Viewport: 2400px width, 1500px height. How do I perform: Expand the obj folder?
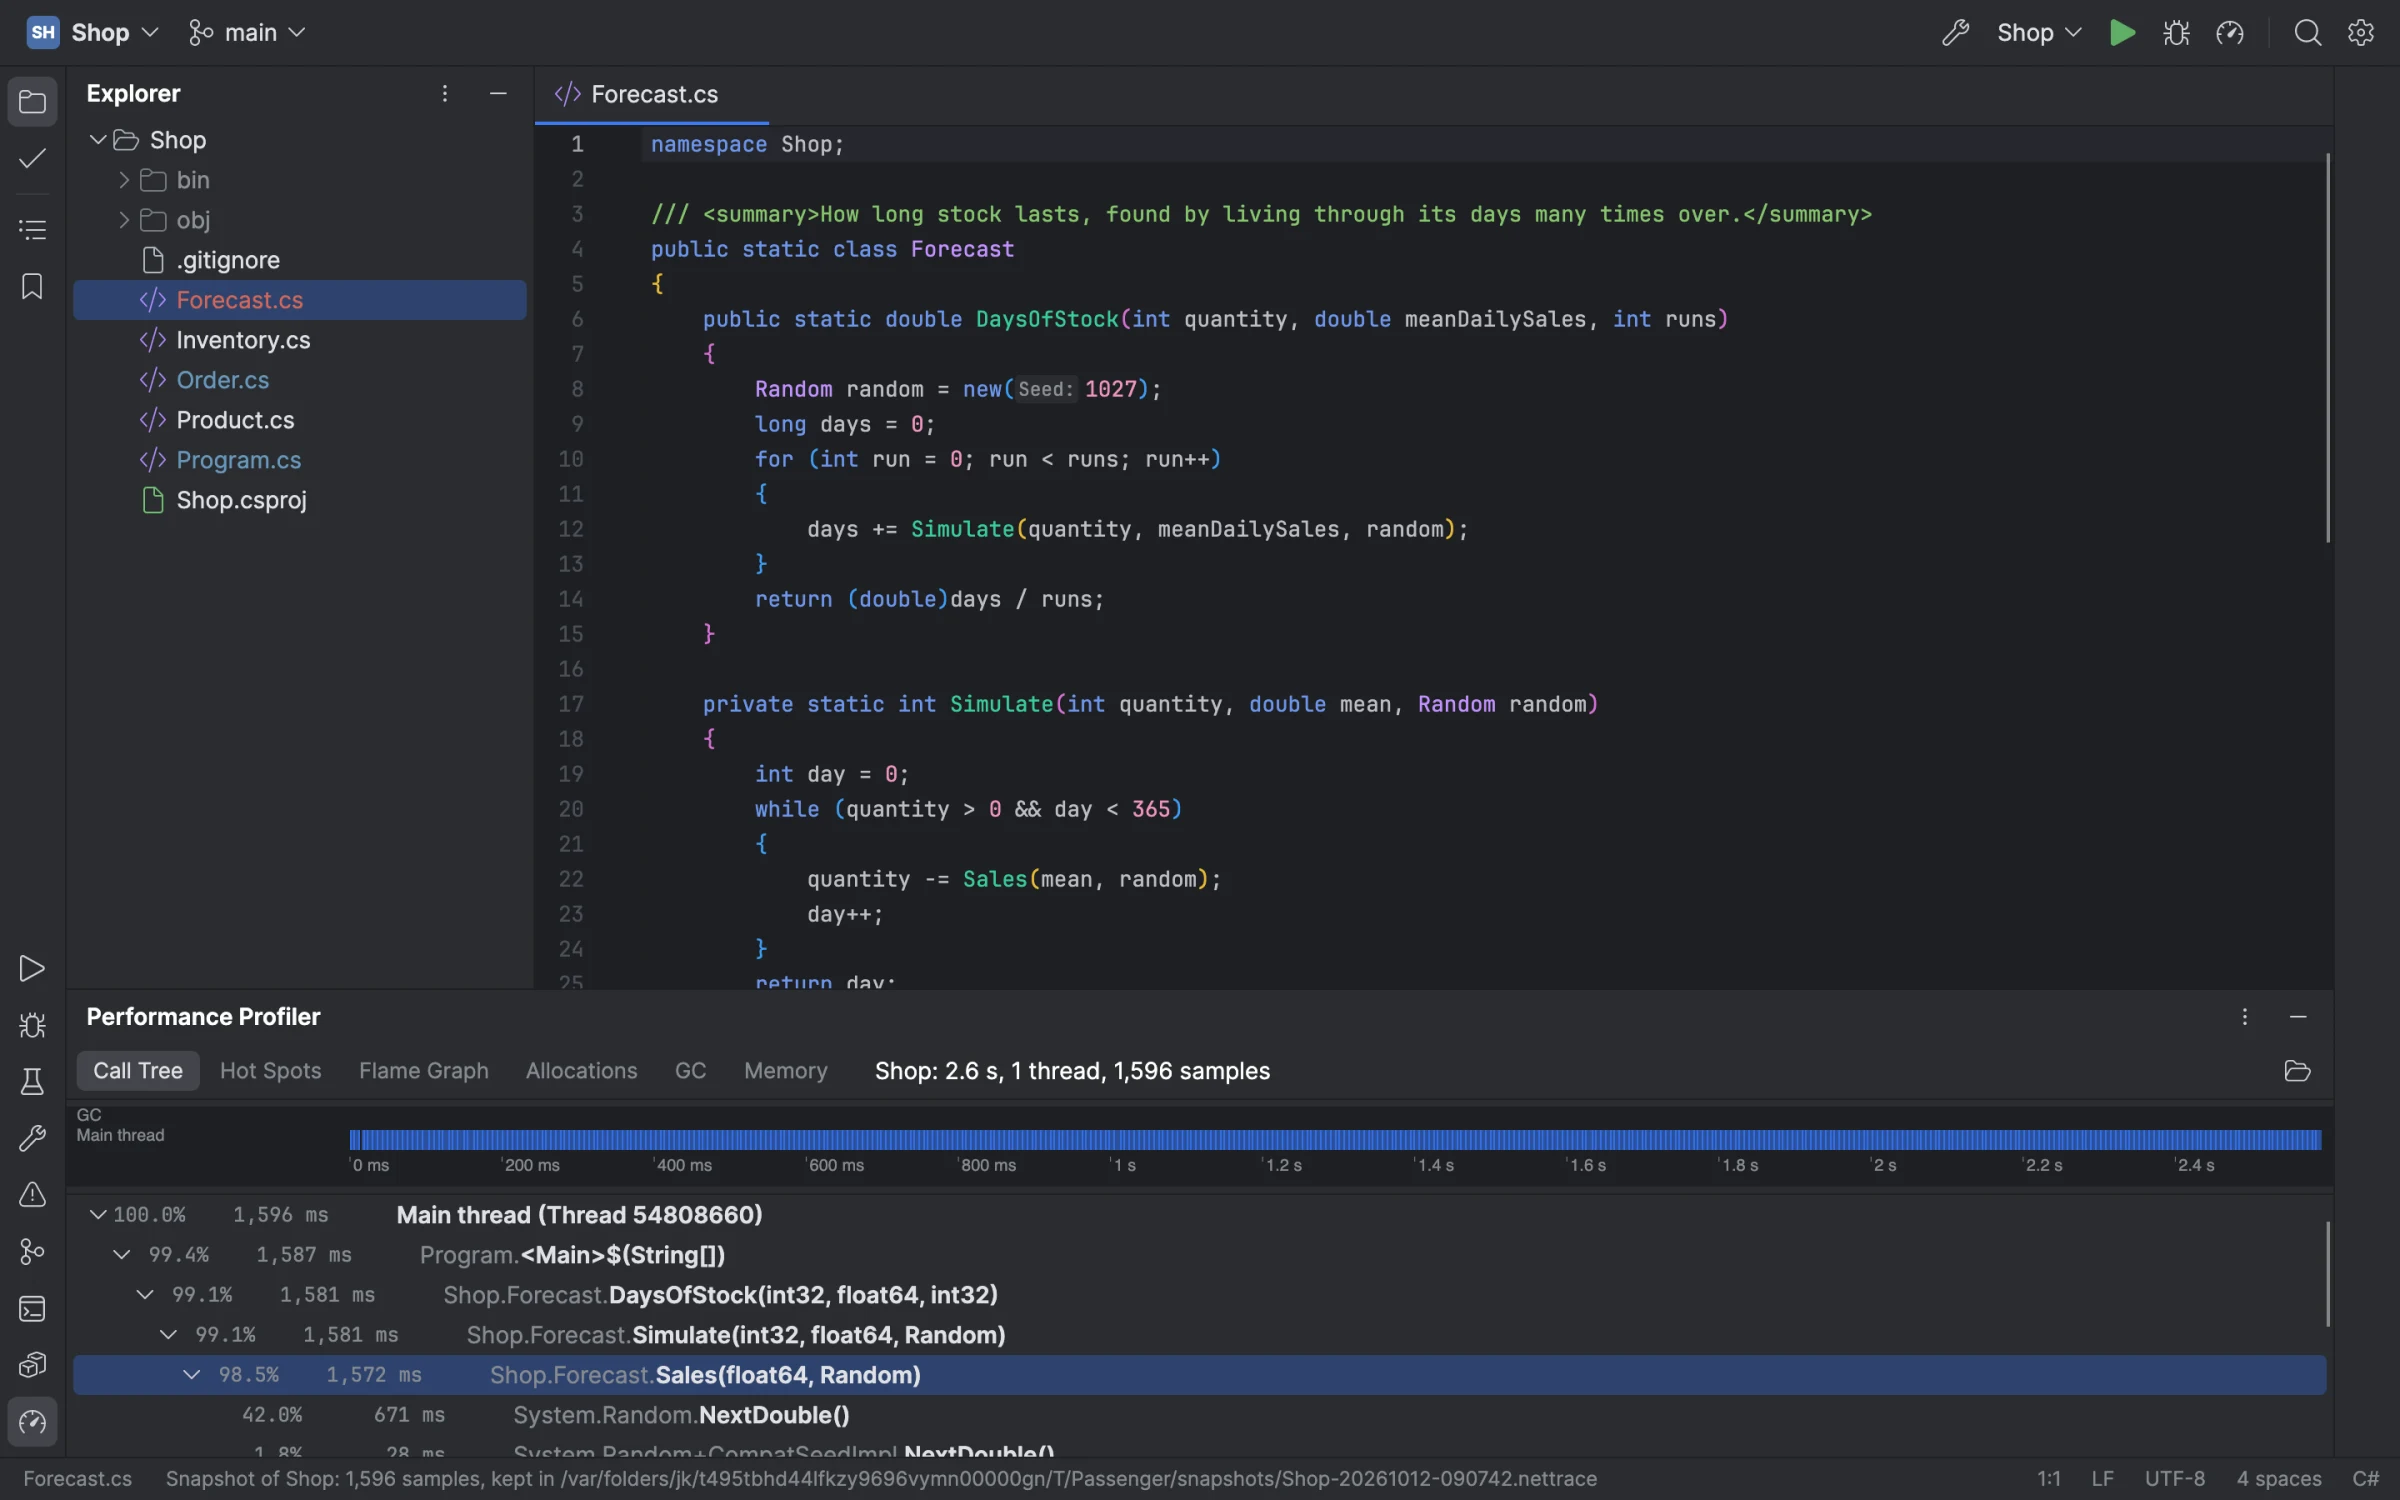124,220
